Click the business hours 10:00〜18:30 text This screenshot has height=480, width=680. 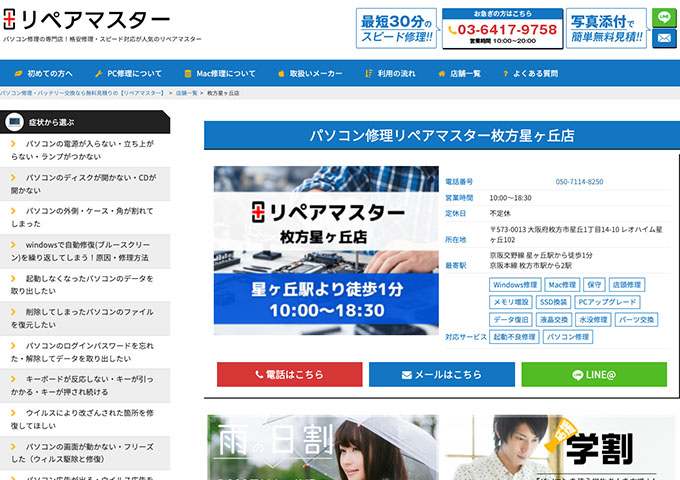point(510,198)
